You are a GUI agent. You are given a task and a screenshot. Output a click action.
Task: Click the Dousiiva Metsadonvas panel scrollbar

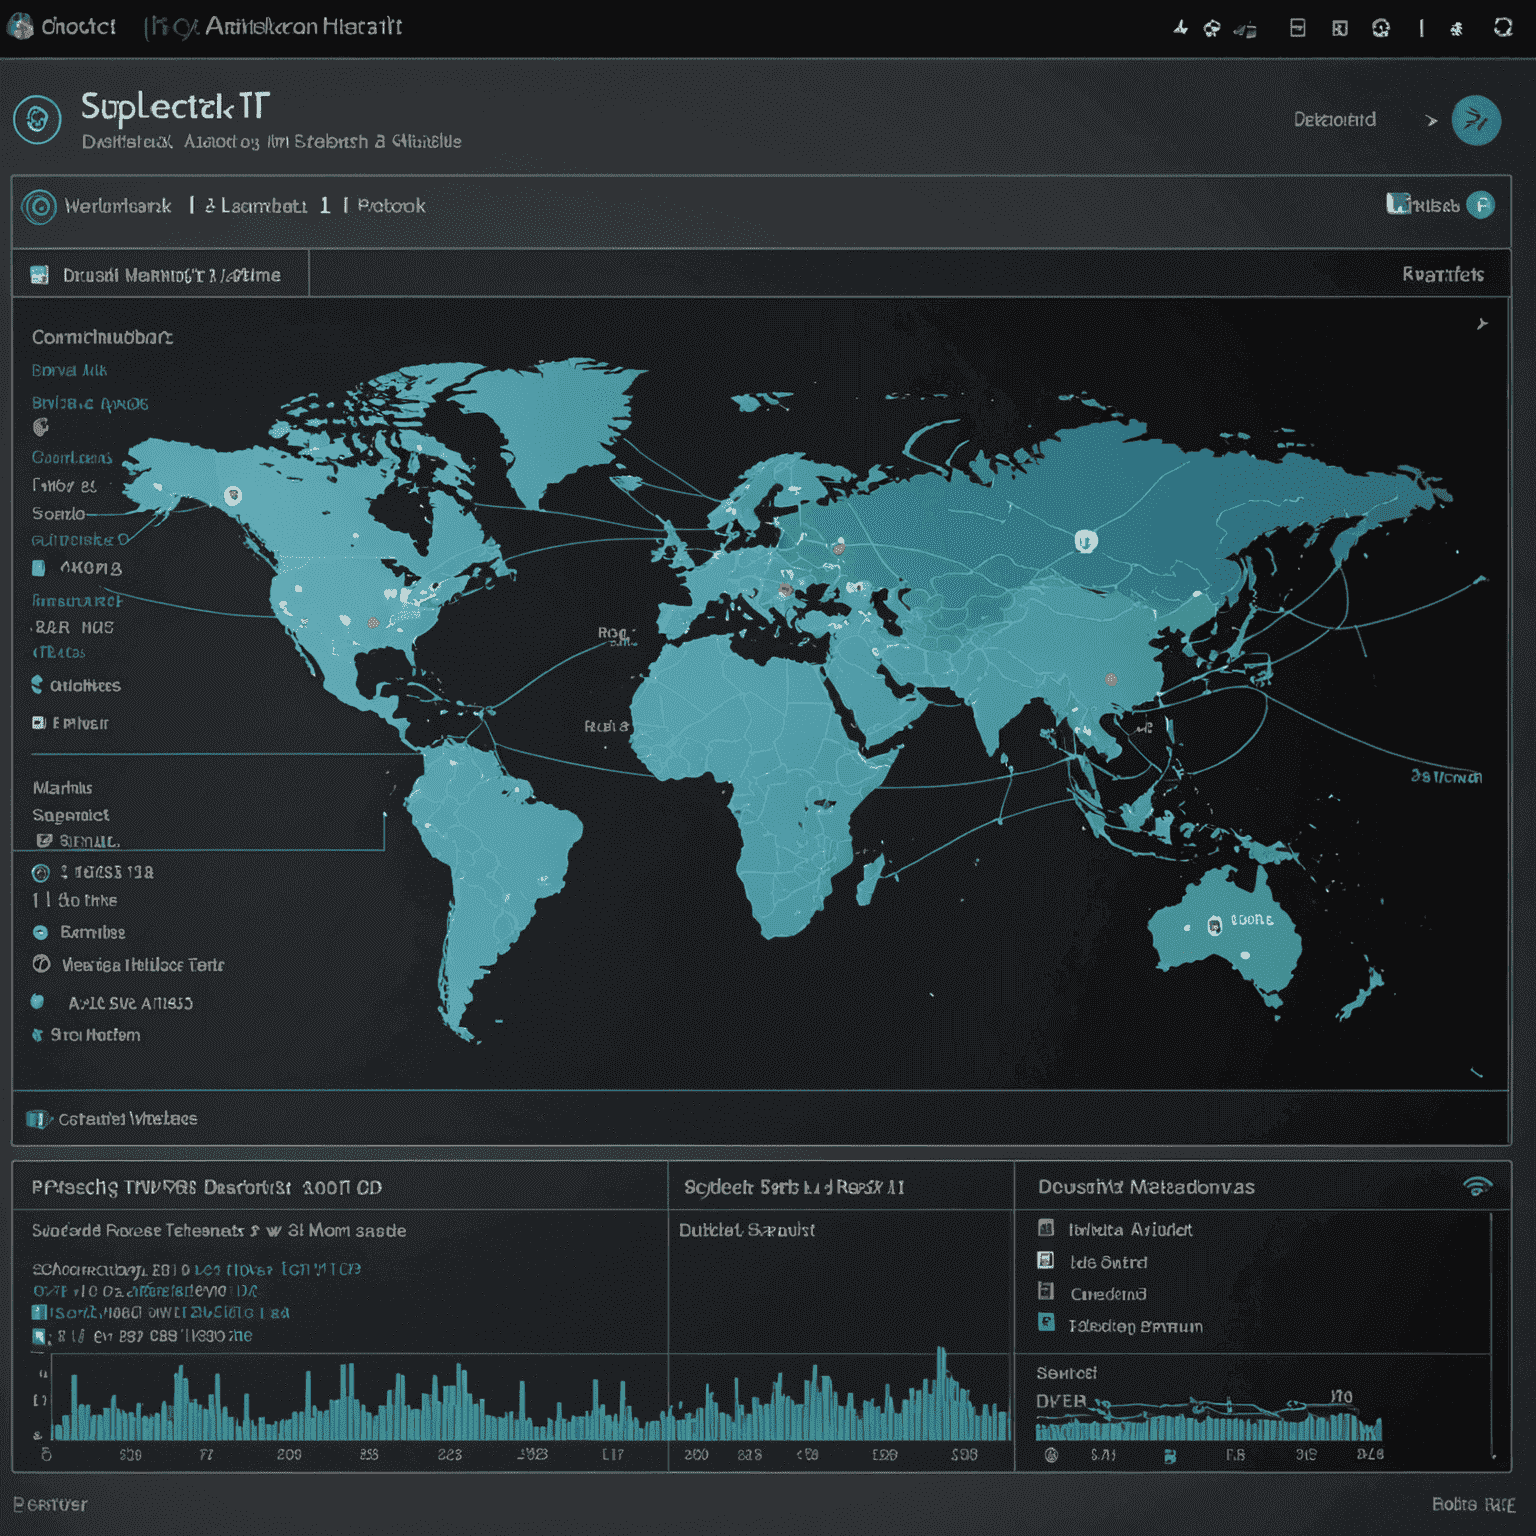(1491, 1335)
